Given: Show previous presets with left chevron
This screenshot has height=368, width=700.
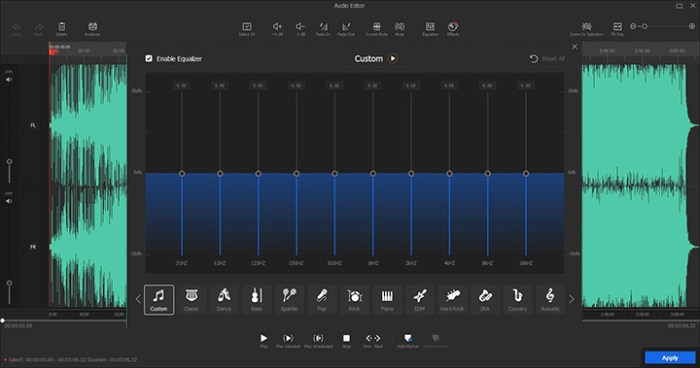Looking at the screenshot, I should click(x=138, y=299).
